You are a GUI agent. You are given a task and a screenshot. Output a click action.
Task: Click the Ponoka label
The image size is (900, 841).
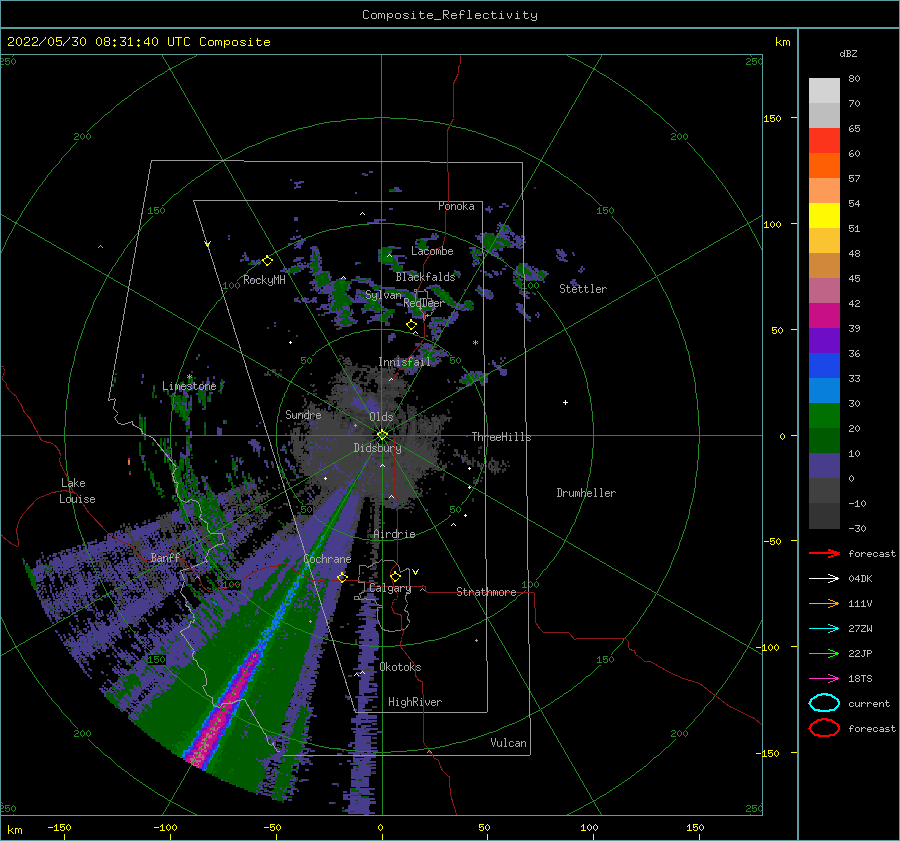[456, 206]
